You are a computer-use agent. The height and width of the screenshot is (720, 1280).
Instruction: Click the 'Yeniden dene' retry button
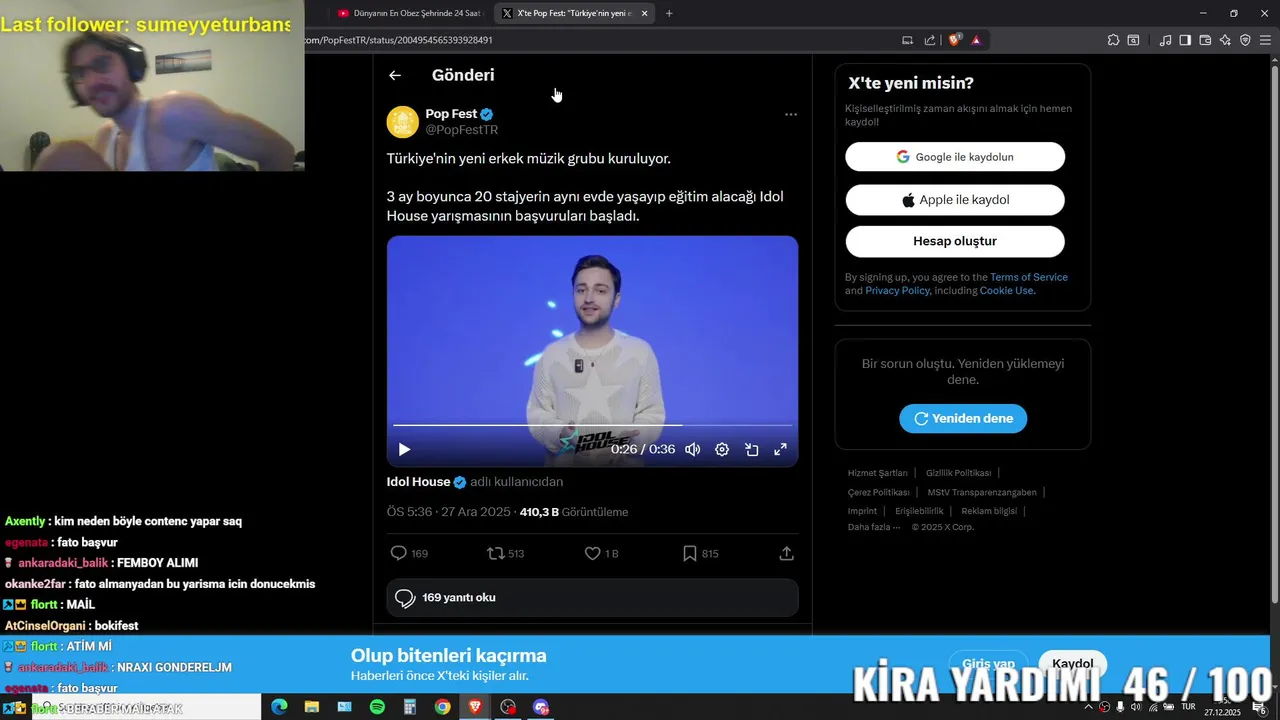(963, 419)
